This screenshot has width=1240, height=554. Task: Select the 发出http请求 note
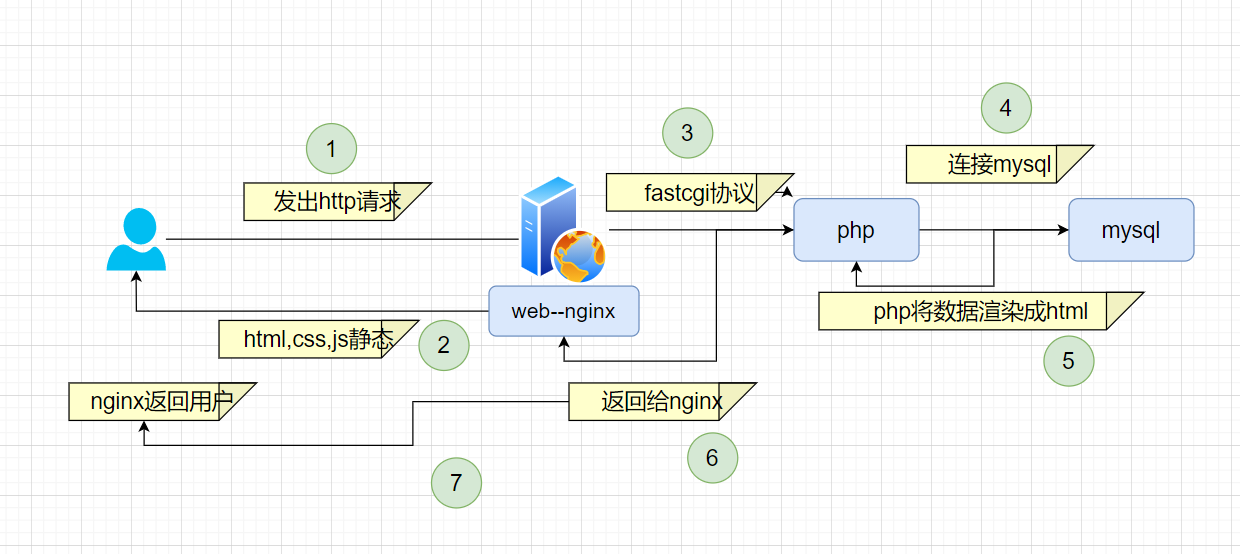click(x=336, y=201)
